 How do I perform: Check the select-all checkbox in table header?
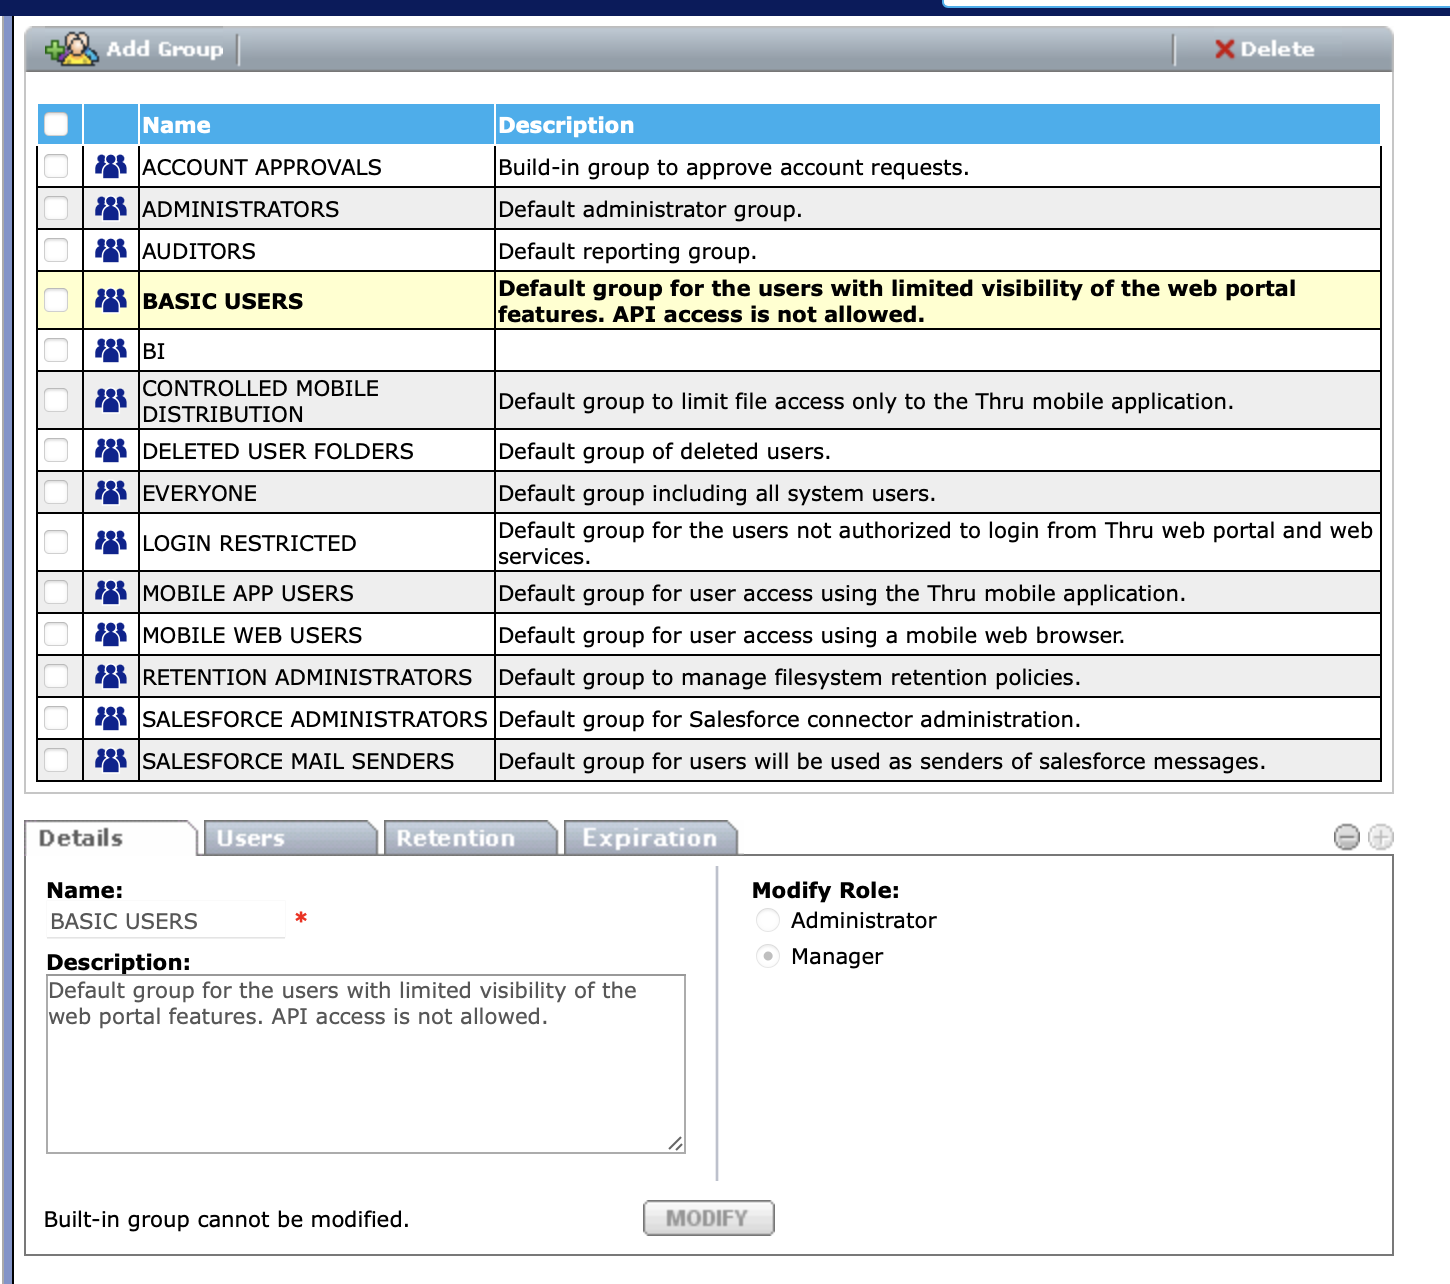57,124
